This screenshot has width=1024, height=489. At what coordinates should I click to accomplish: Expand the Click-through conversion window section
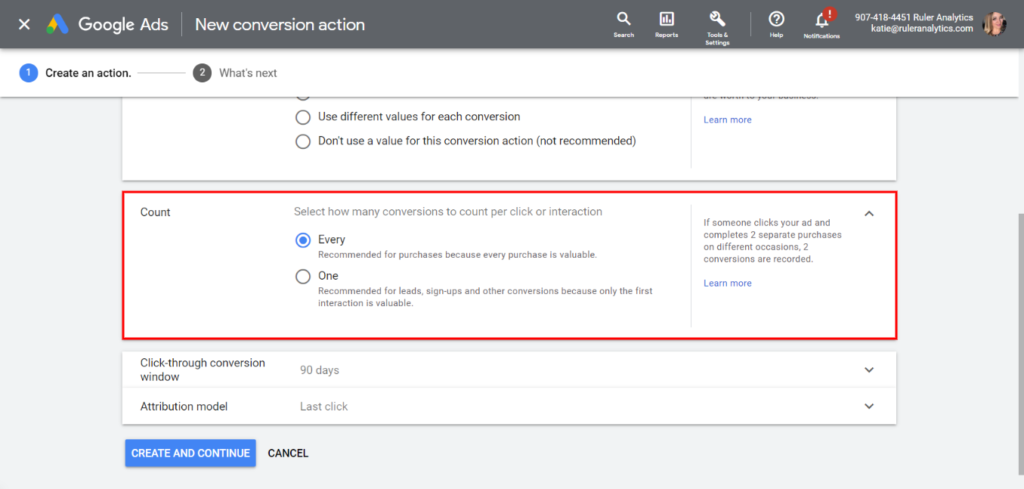point(869,370)
